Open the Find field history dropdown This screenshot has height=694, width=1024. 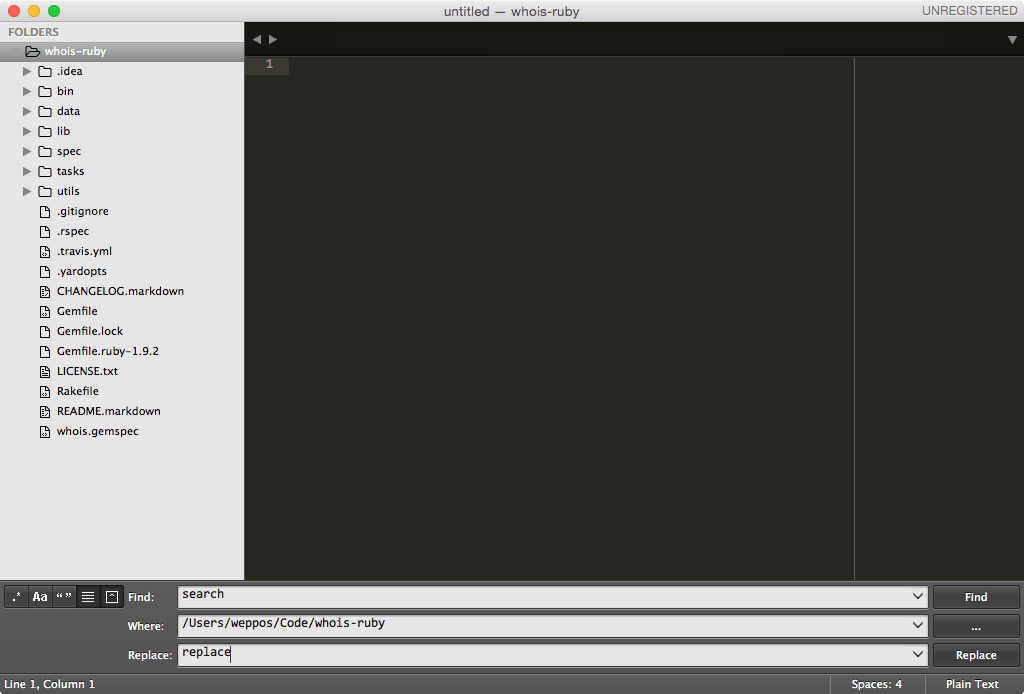point(917,596)
